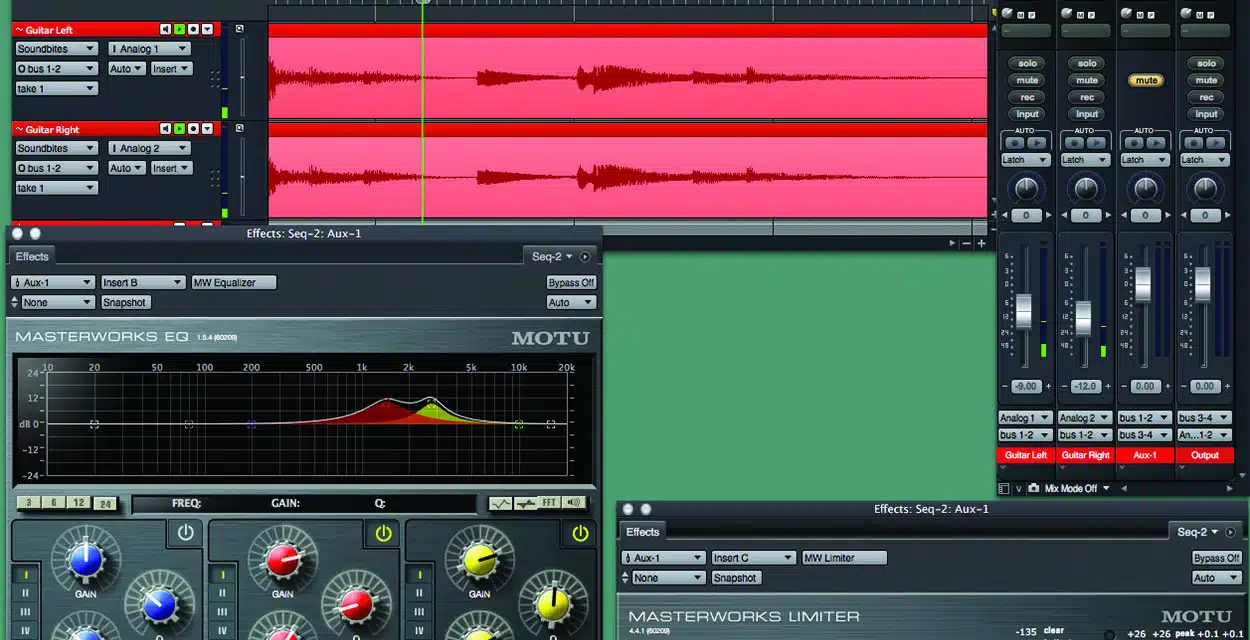Click the blue band Q knob
Viewport: 1250px width, 640px height.
tap(158, 604)
